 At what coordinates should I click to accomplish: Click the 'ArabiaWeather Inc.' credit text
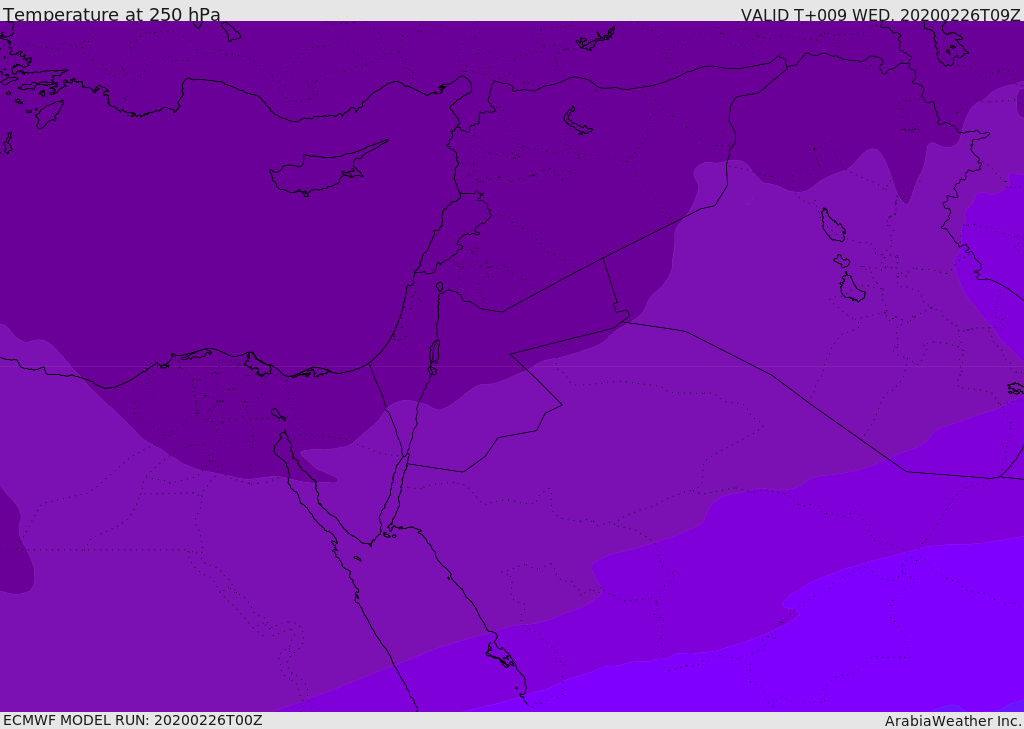click(953, 721)
